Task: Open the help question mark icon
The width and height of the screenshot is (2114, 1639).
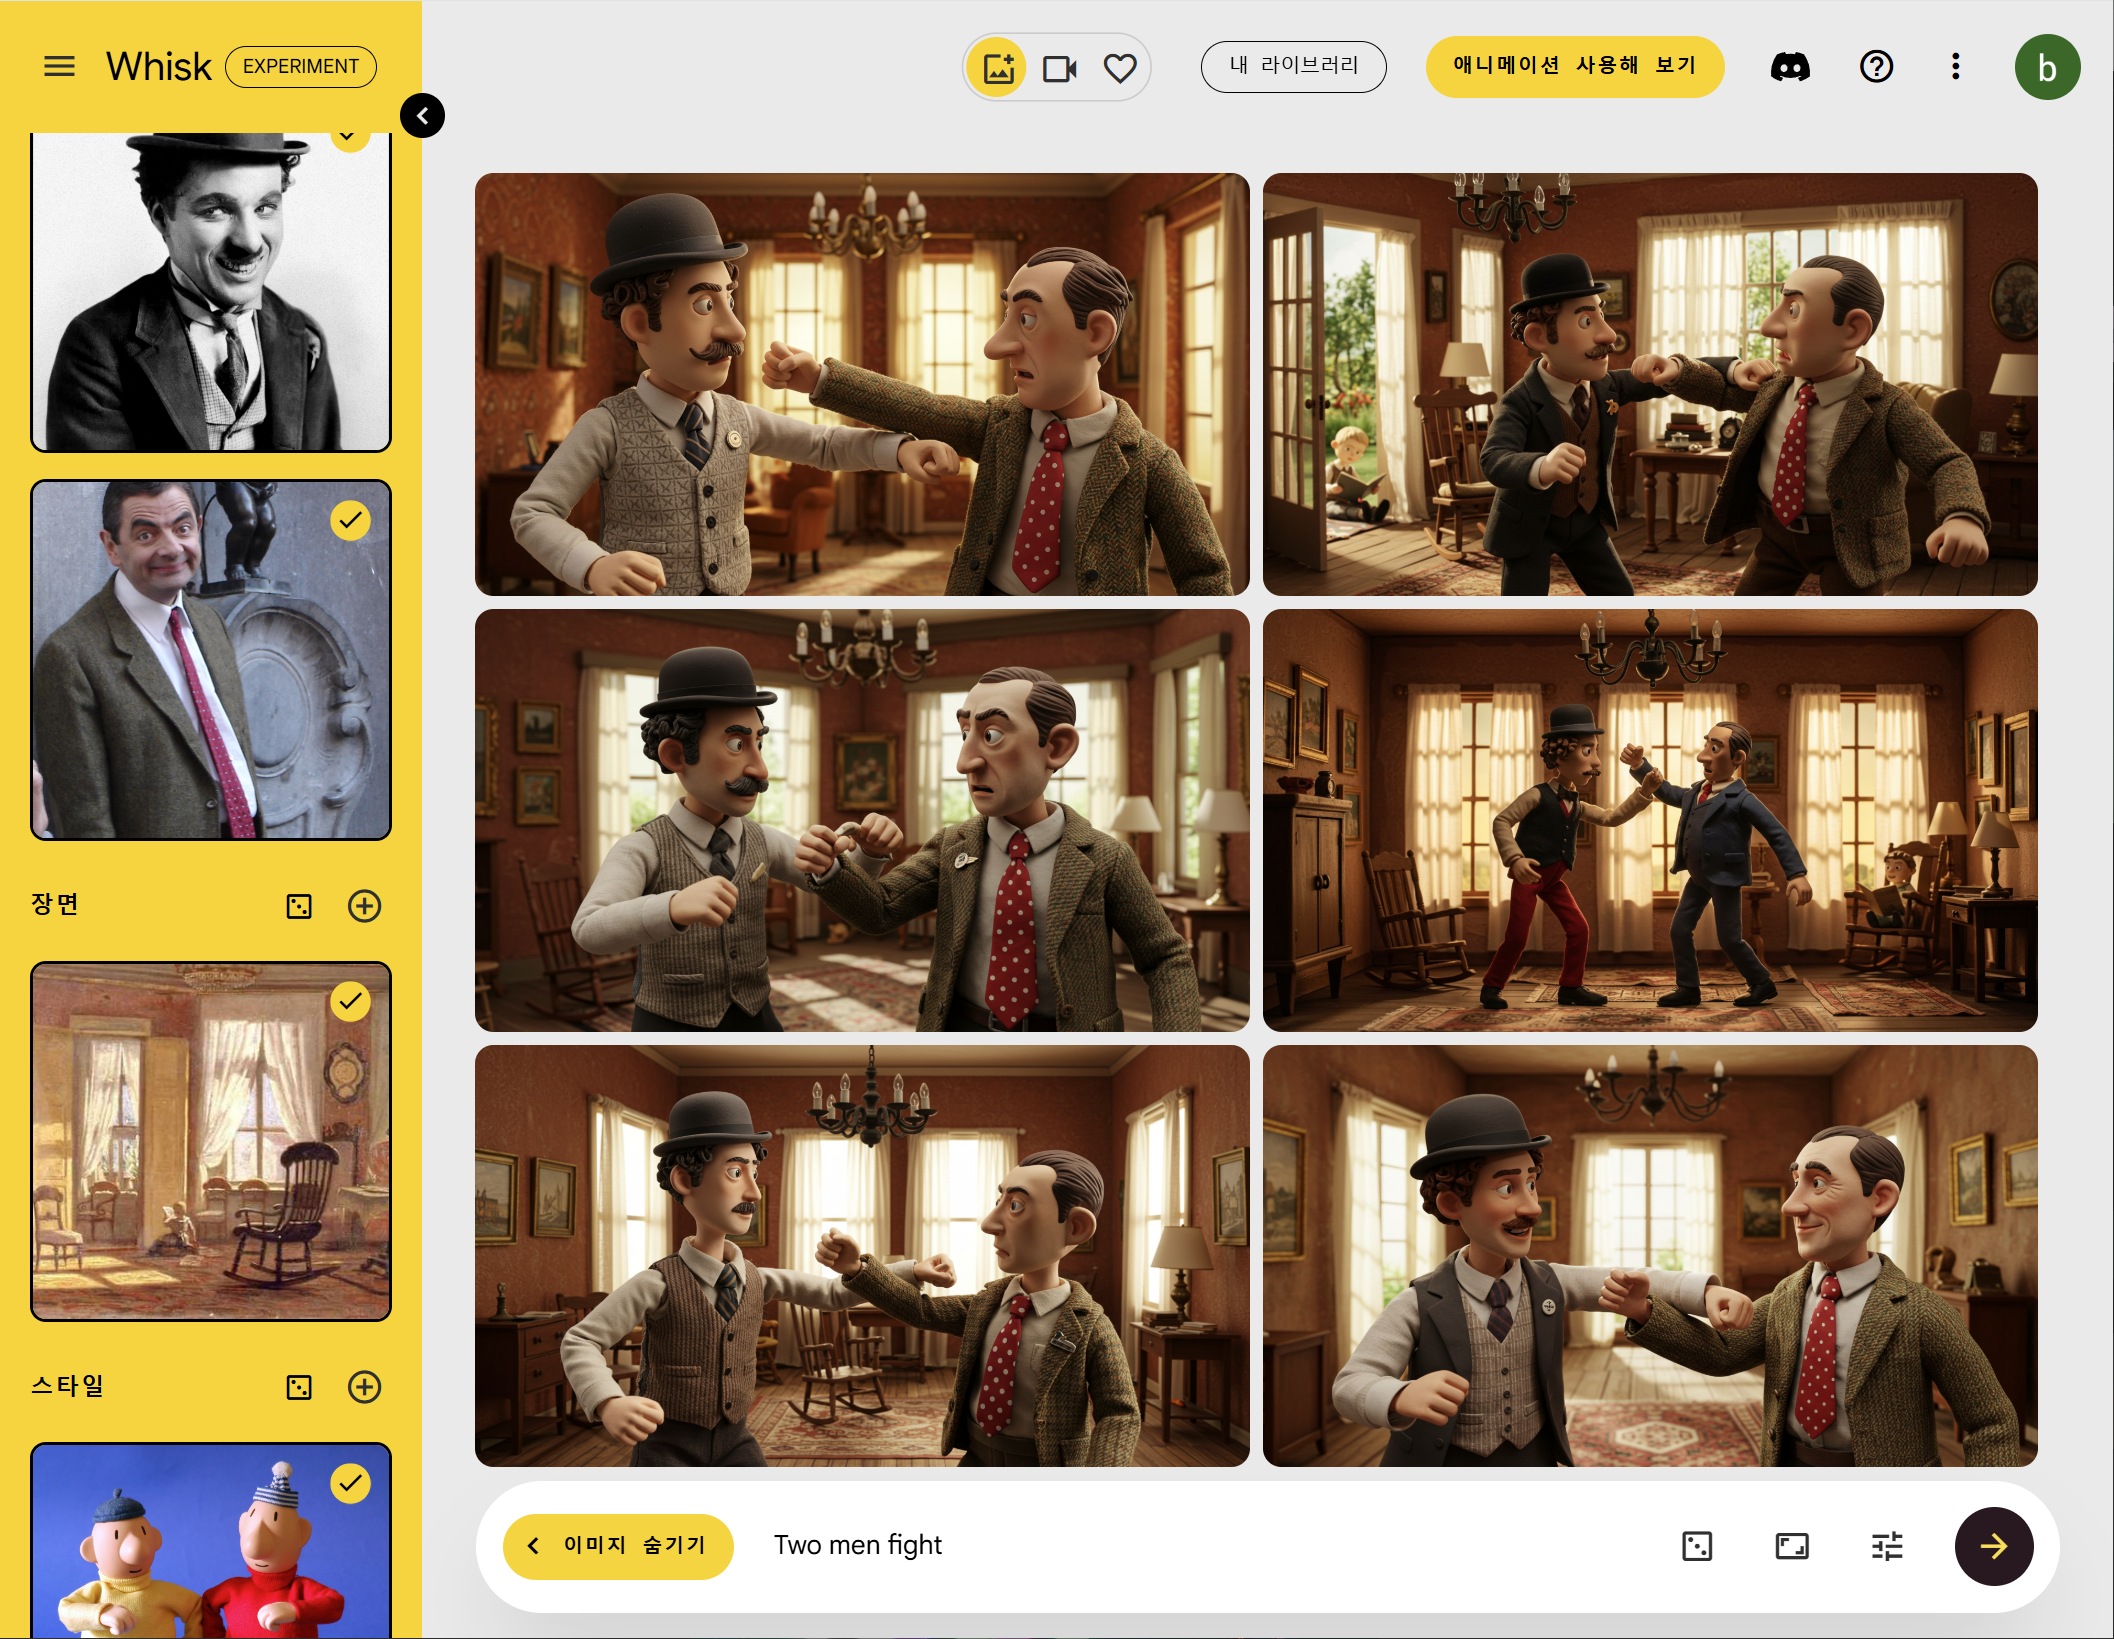Action: coord(1876,67)
